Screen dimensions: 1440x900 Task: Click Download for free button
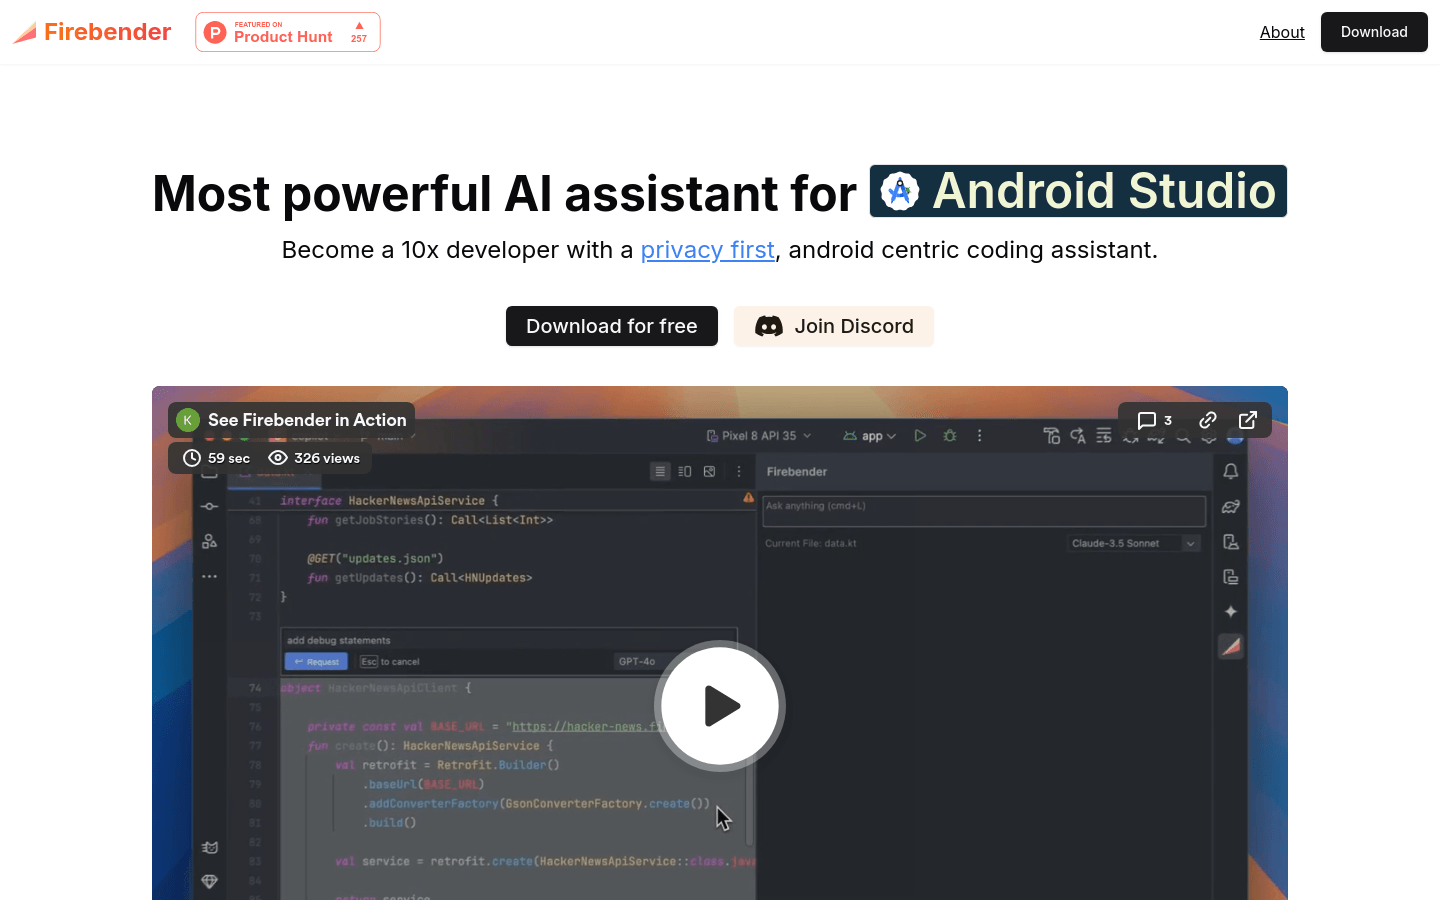(x=612, y=326)
